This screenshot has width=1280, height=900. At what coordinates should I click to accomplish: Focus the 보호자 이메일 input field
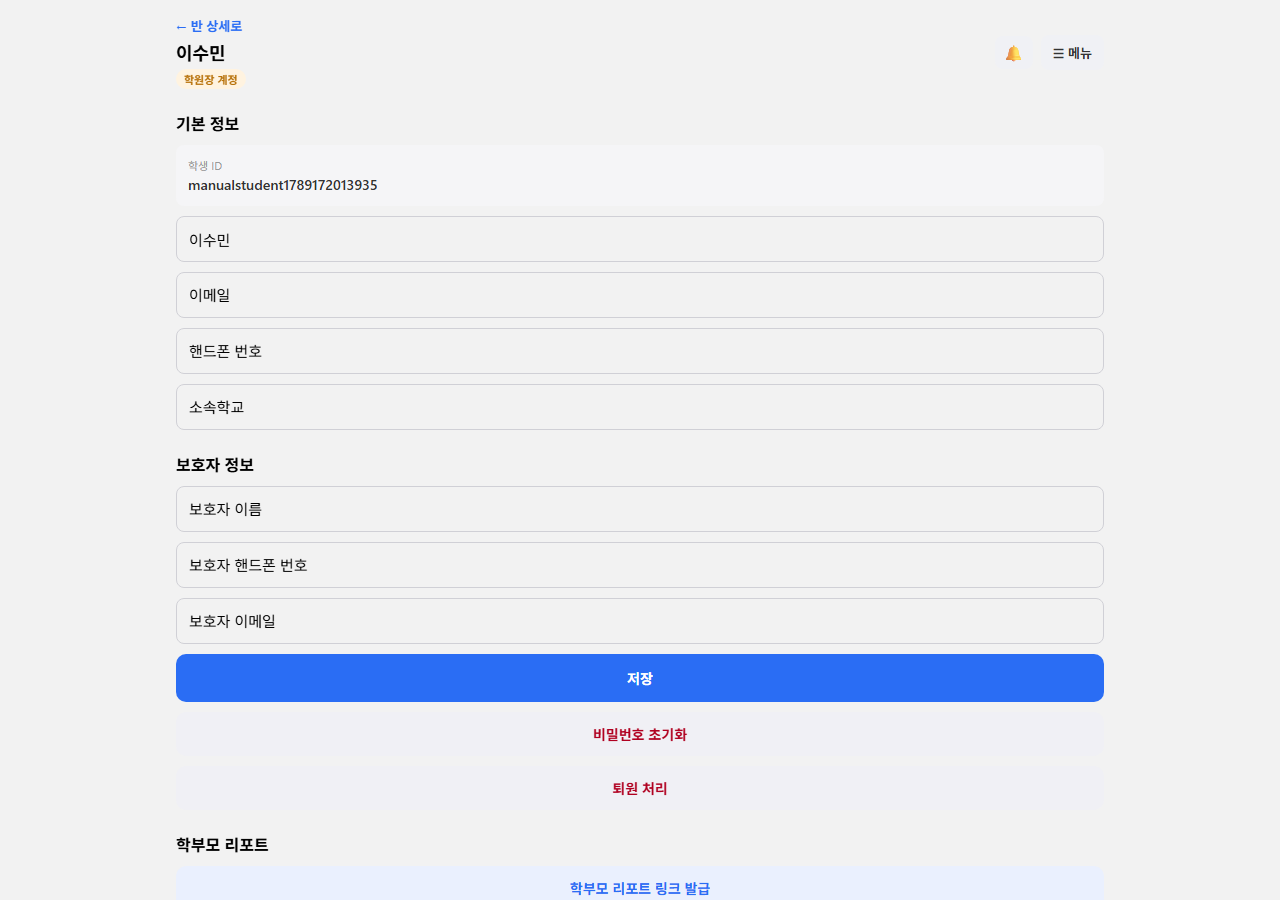pos(640,621)
